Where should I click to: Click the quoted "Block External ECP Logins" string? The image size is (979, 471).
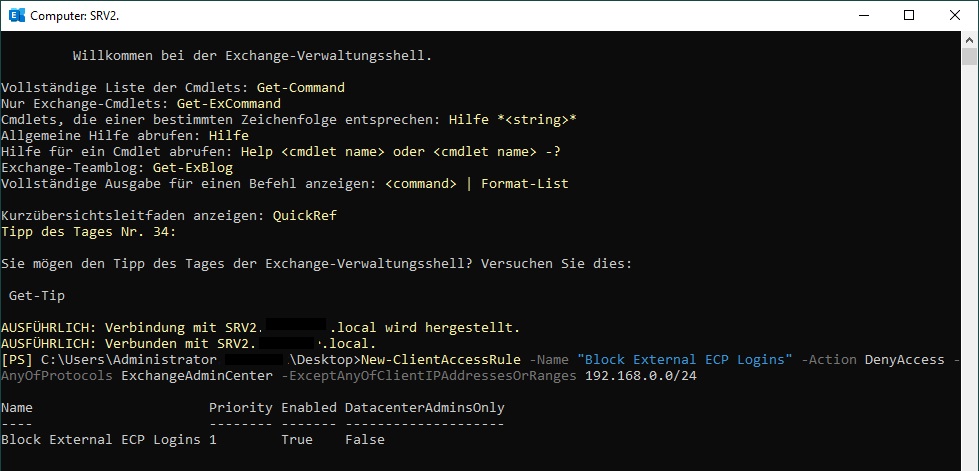pos(685,359)
